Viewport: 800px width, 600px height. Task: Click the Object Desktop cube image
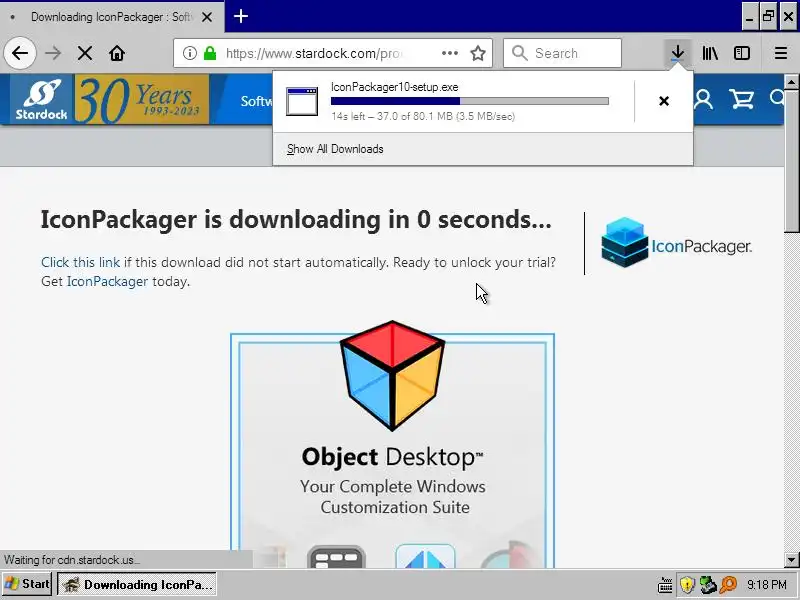[392, 376]
